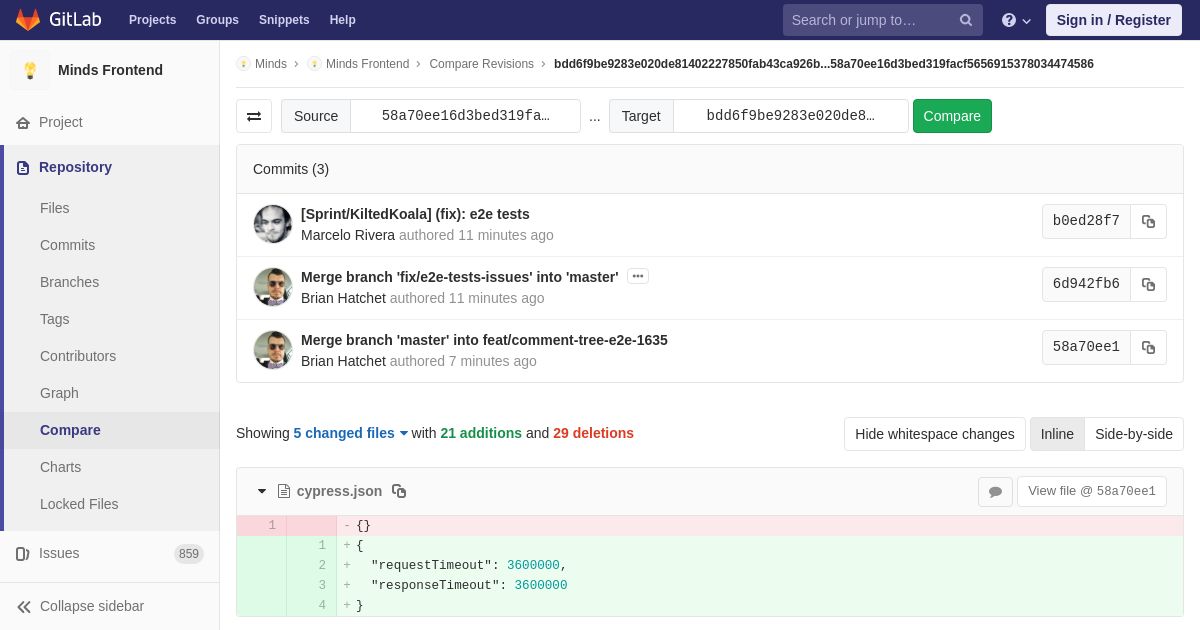
Task: Click Marcelo Rivera's avatar
Action: 273,224
